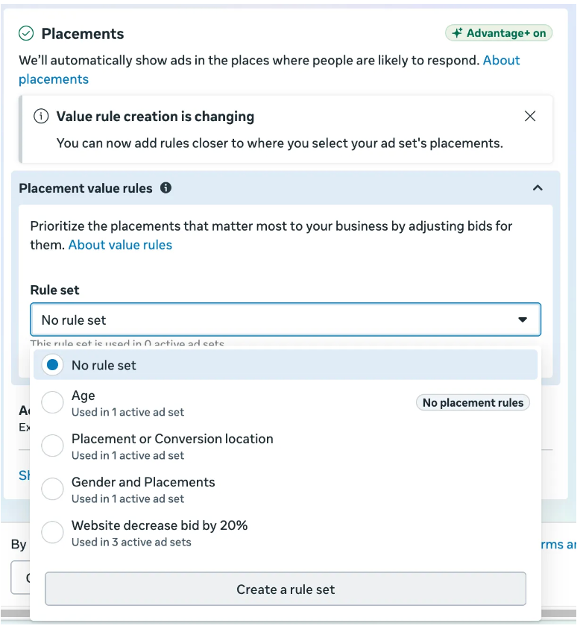Image resolution: width=584 pixels, height=630 pixels.
Task: Select Gender and Placements radio option
Action: (x=53, y=490)
